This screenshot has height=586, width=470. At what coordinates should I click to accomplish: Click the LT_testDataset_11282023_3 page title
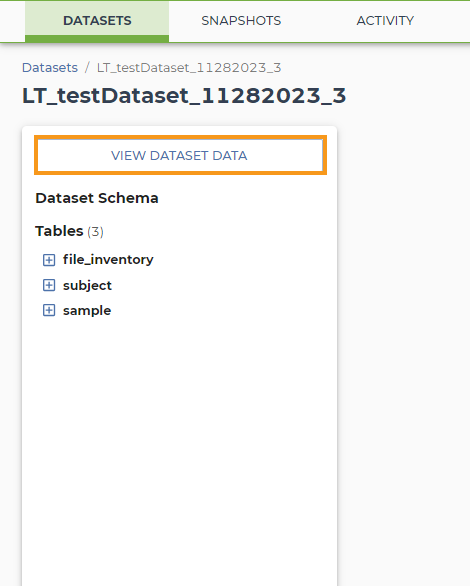click(184, 96)
